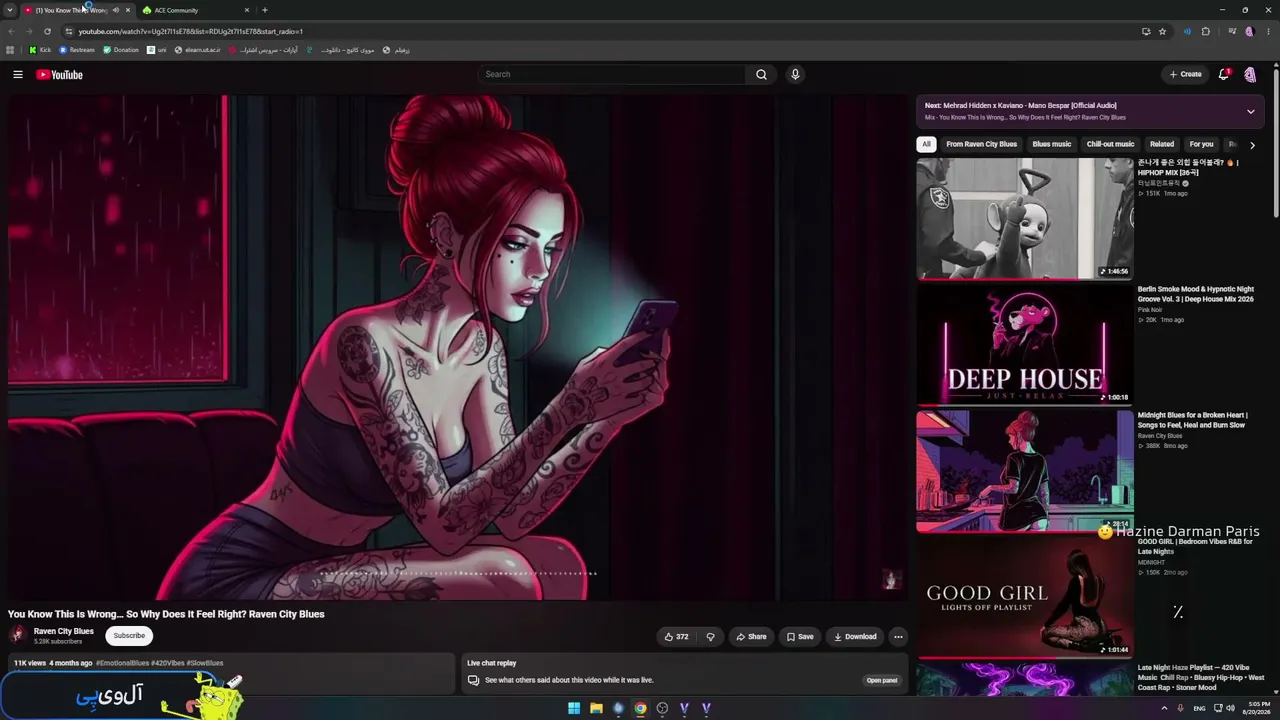Open the #EmotionalBlues hashtag
The image size is (1280, 720).
point(123,663)
